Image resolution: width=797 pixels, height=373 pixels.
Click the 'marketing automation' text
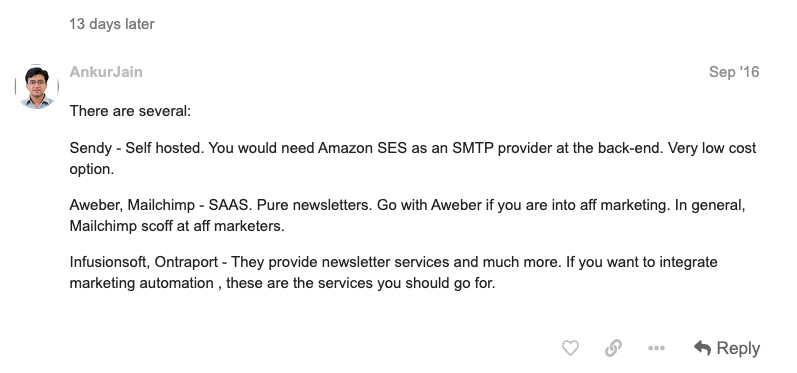point(141,283)
